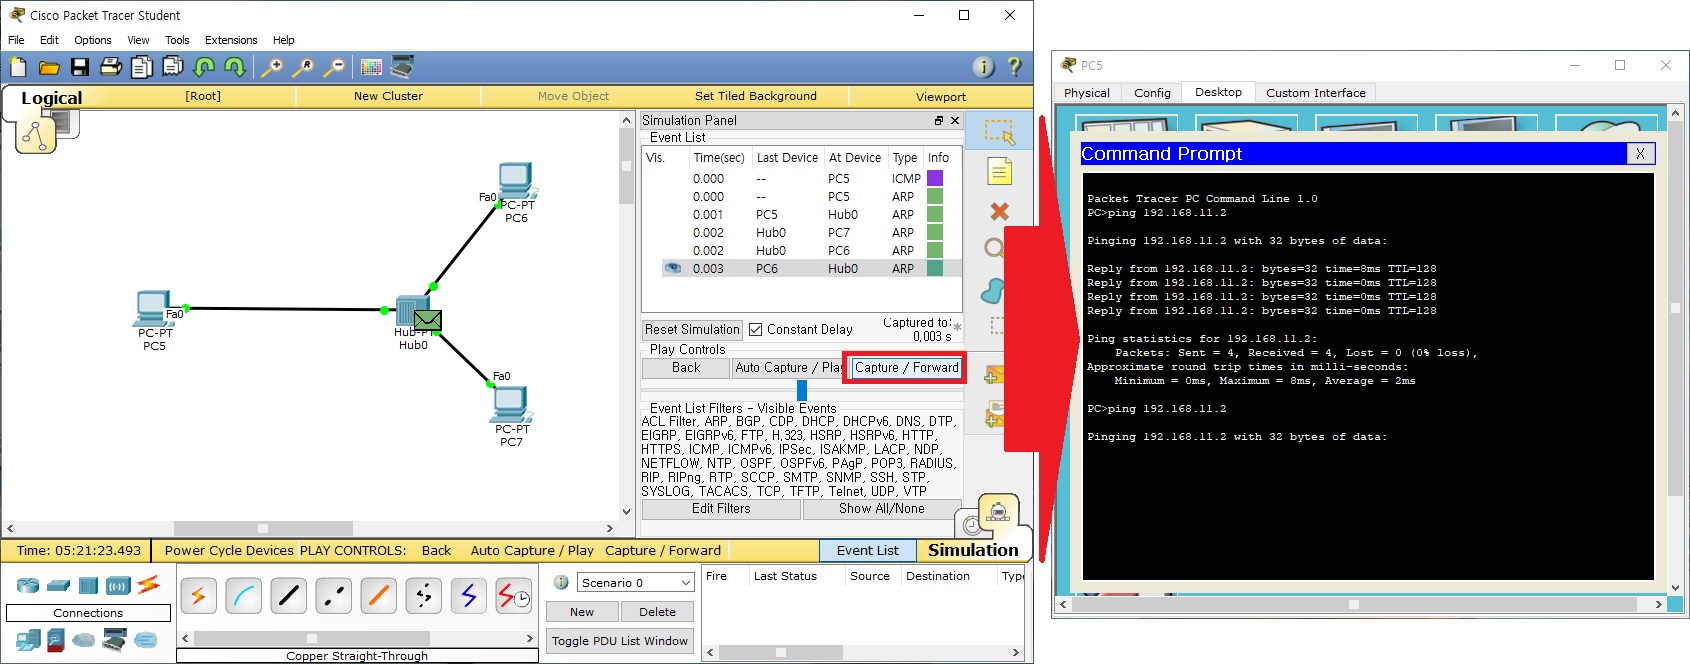Open the Options menu

[x=93, y=40]
